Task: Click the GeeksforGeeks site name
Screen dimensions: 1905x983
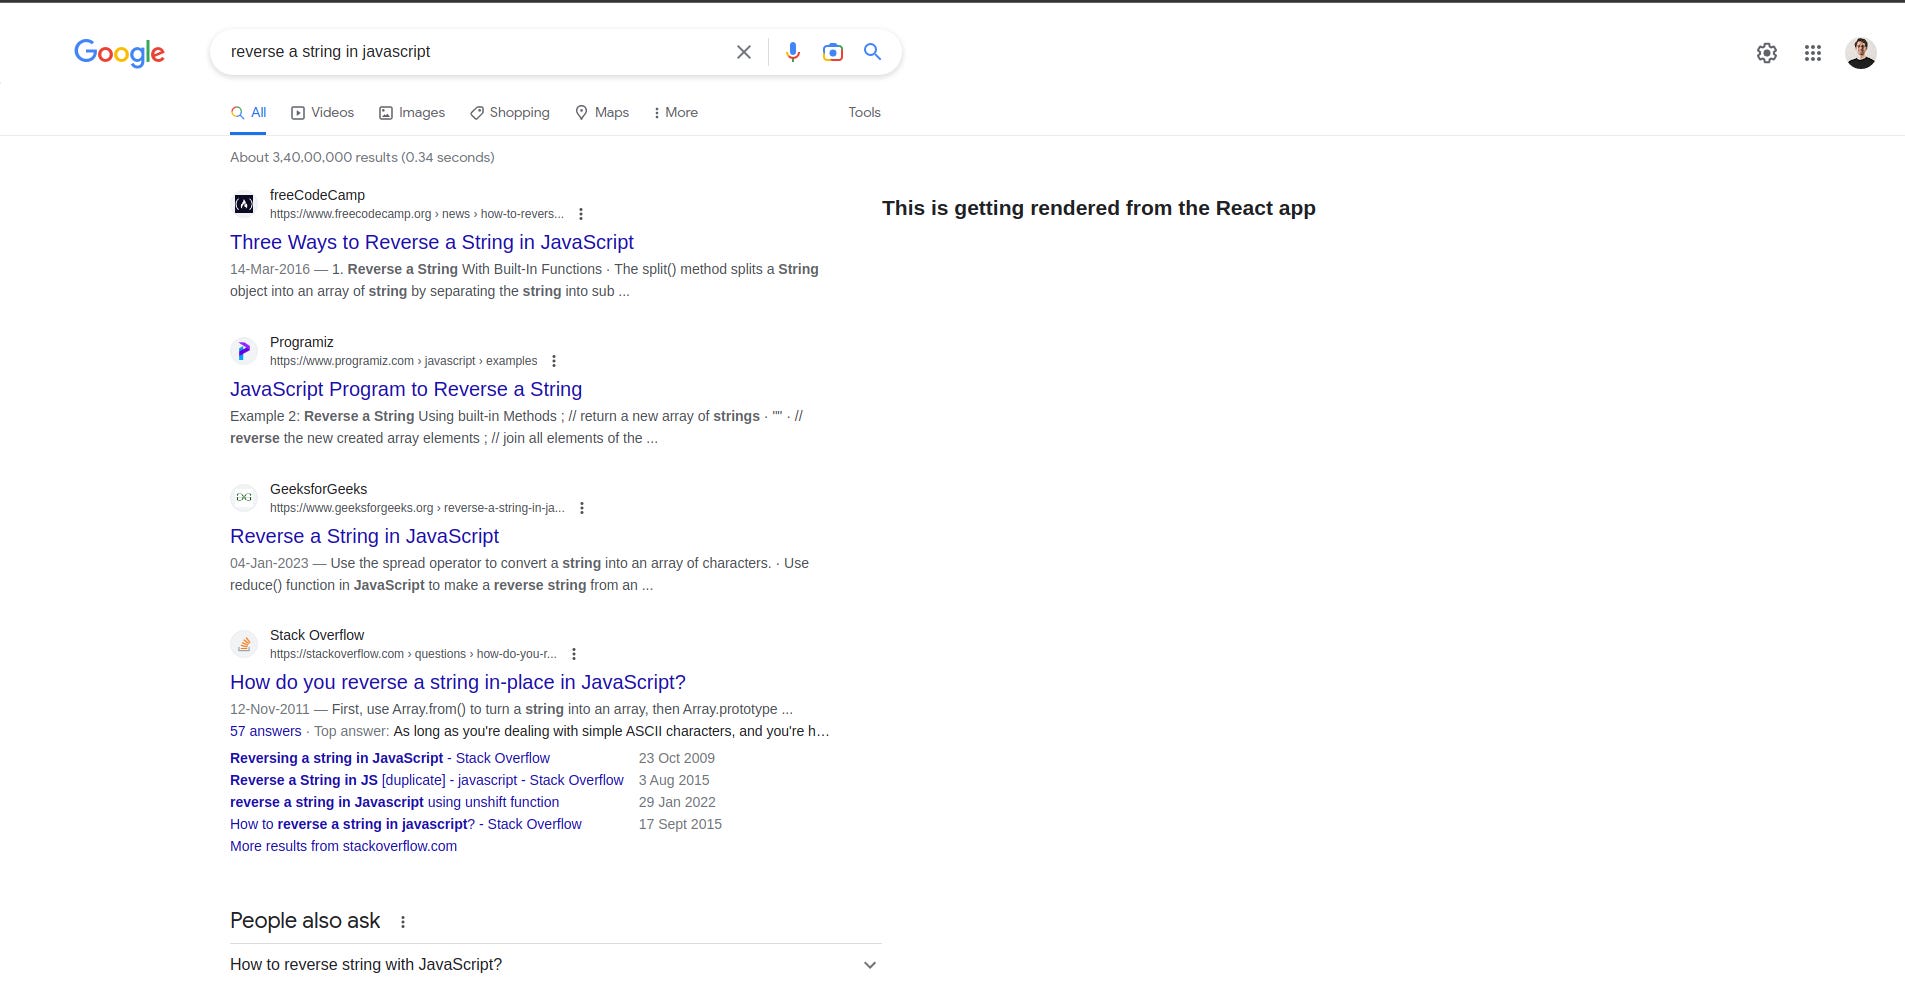Action: coord(318,489)
